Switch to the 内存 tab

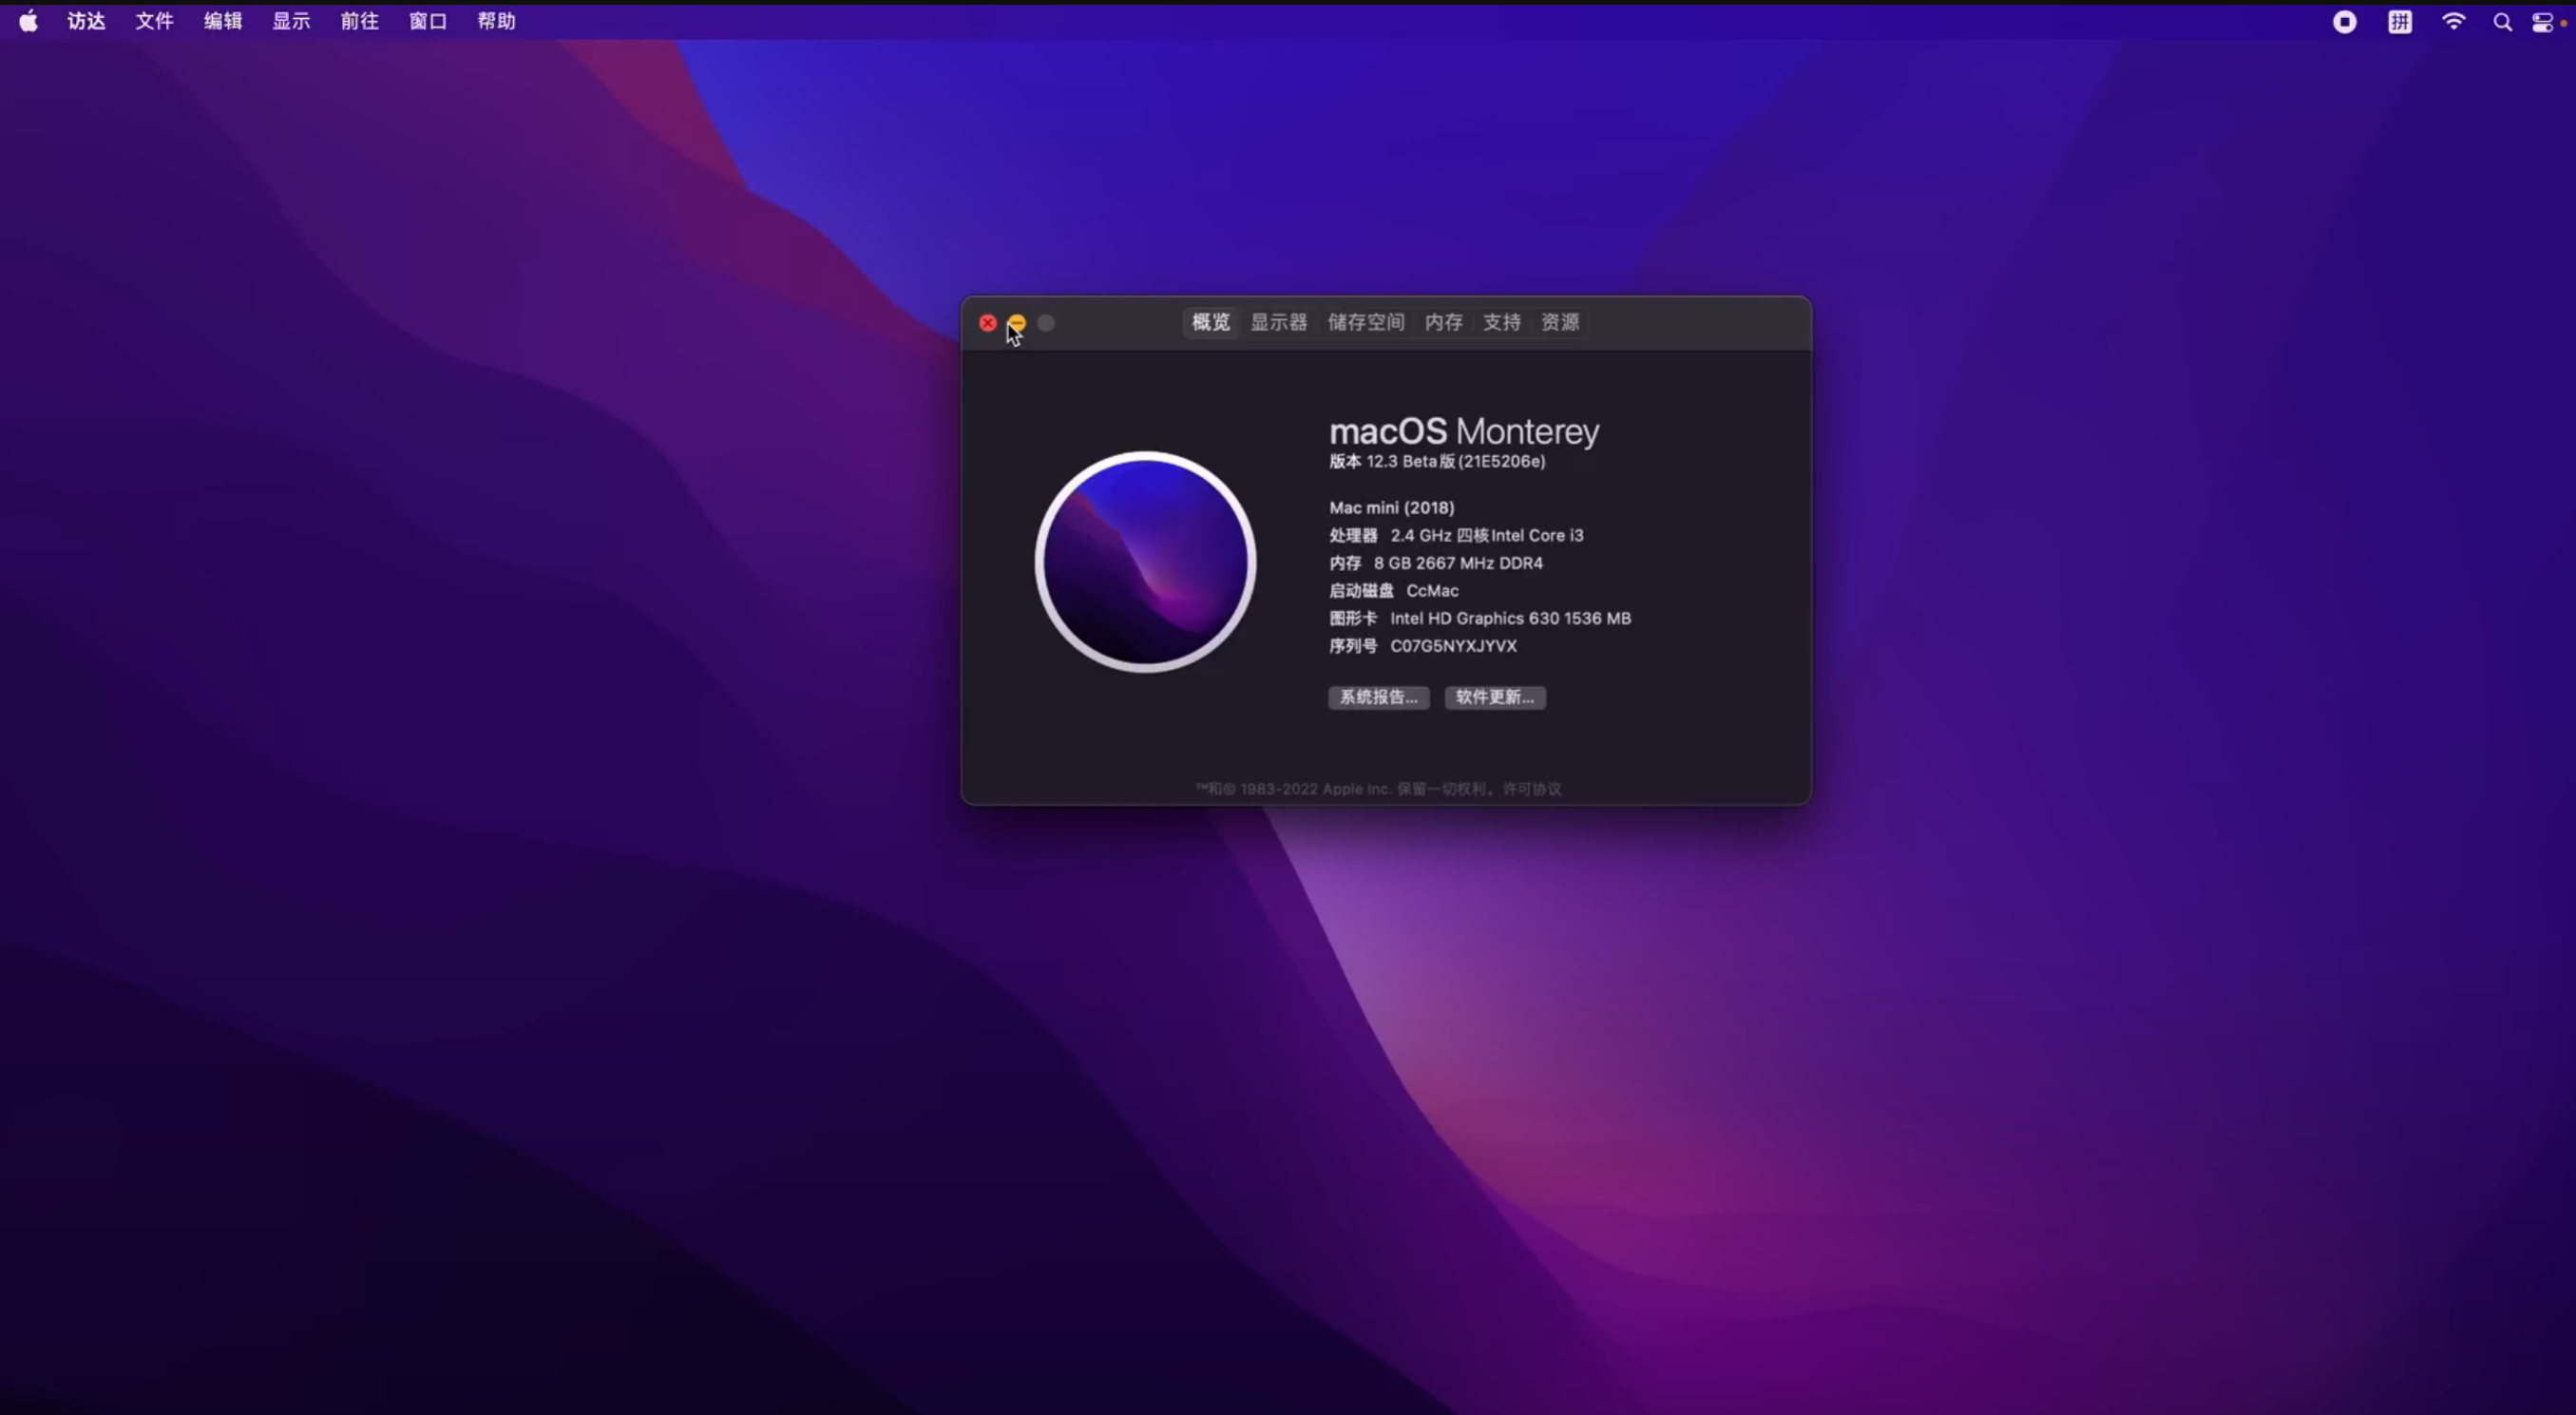pyautogui.click(x=1443, y=322)
